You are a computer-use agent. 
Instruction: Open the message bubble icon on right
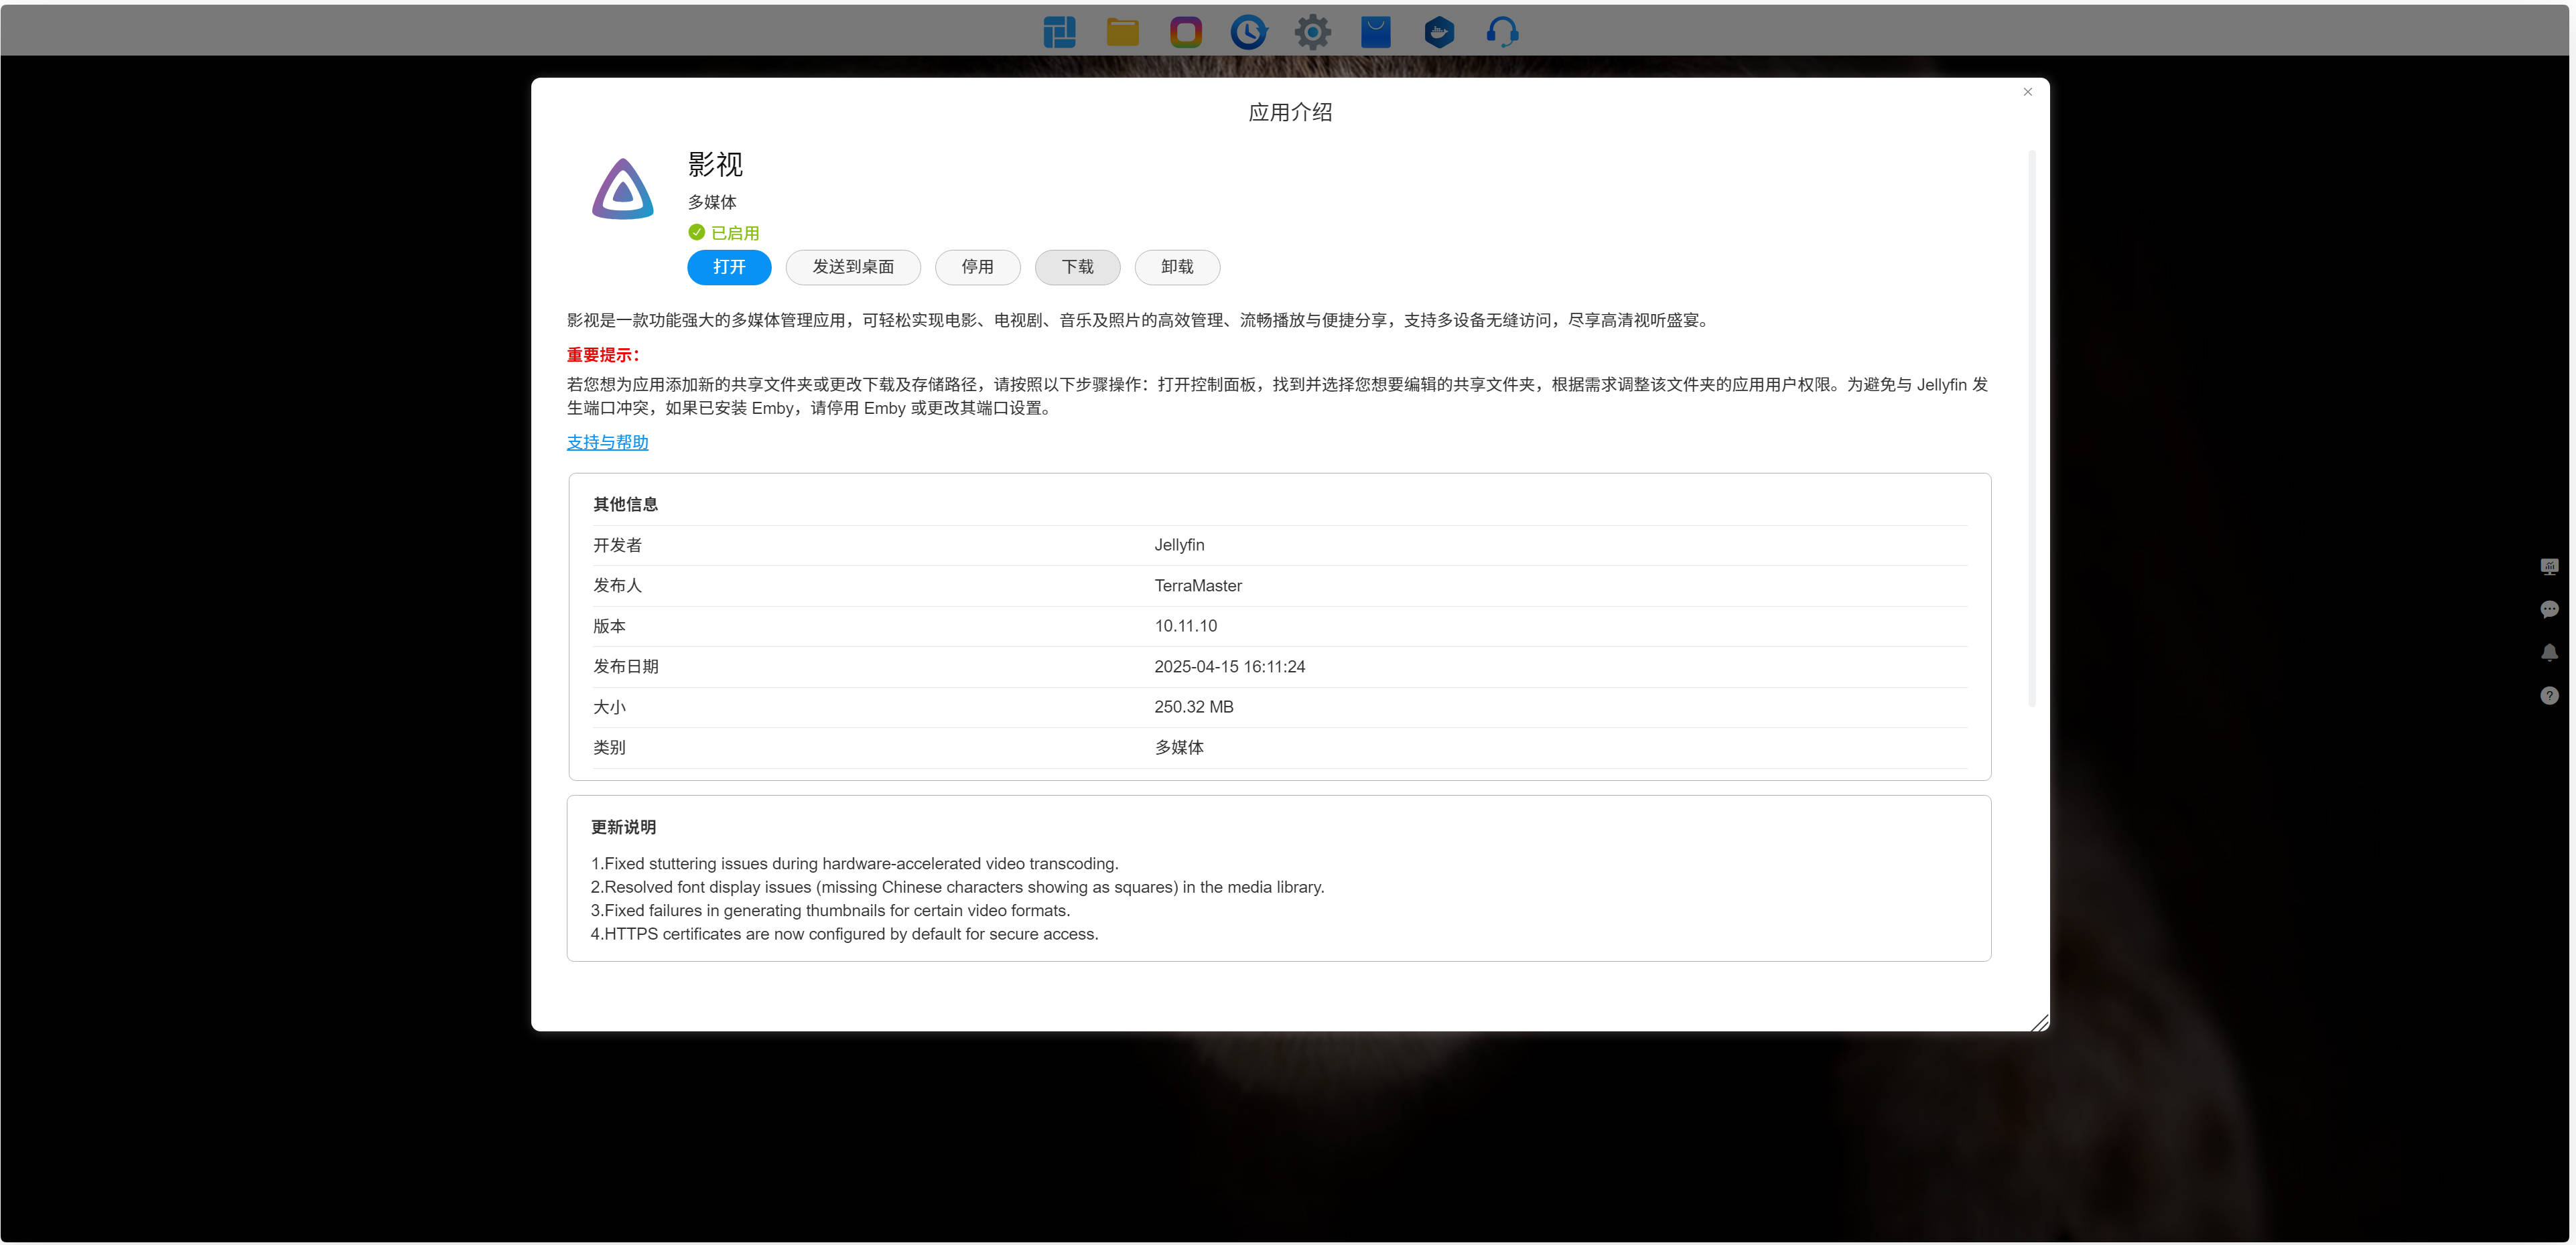pyautogui.click(x=2549, y=609)
